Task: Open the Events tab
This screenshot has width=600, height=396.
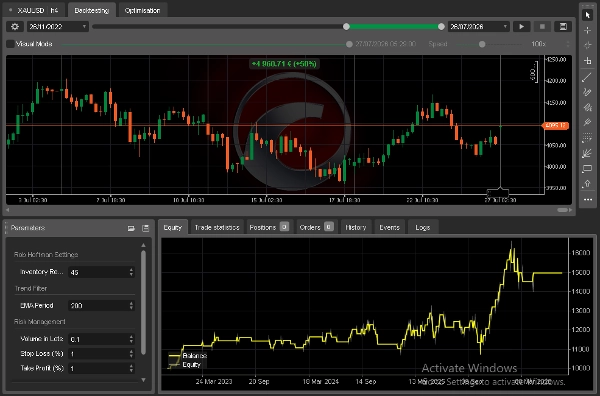Action: pos(390,227)
